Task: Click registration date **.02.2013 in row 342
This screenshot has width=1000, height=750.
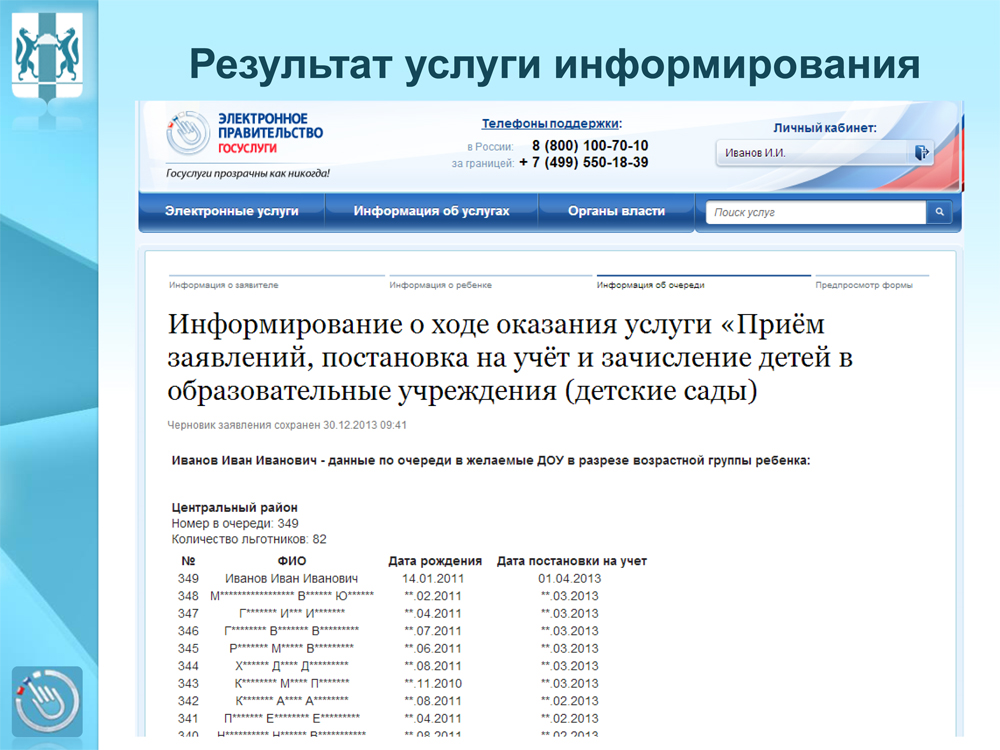Action: (x=570, y=701)
